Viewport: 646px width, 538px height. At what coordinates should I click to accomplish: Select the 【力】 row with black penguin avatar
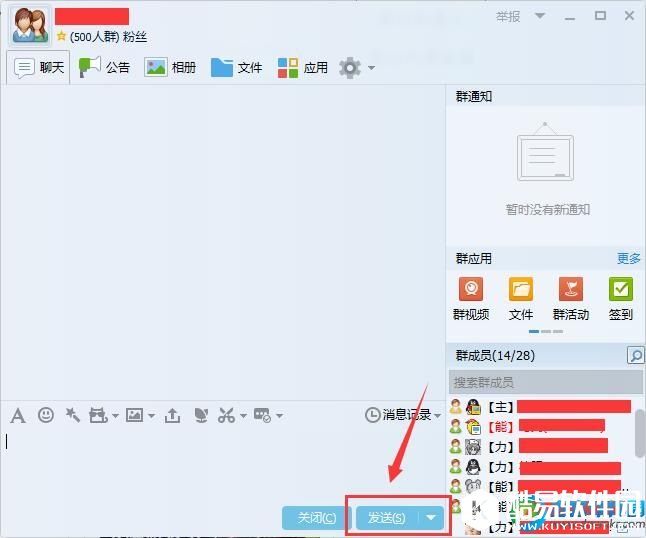[541, 467]
